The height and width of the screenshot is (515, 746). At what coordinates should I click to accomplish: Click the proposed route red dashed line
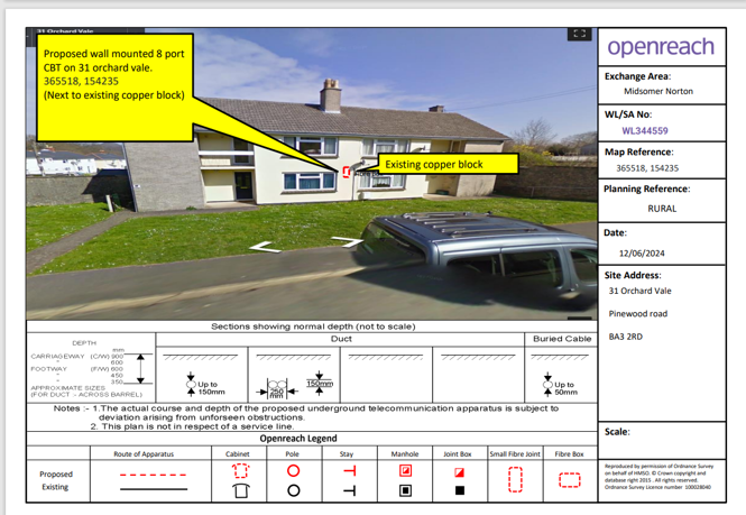tap(153, 475)
